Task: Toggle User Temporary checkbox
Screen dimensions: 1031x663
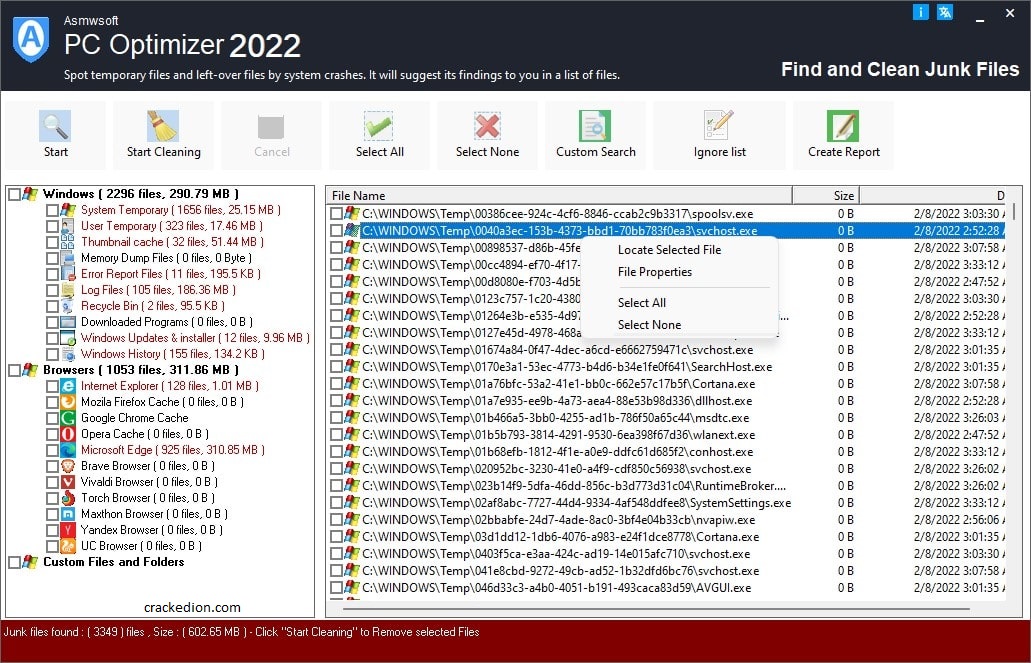Action: 52,226
